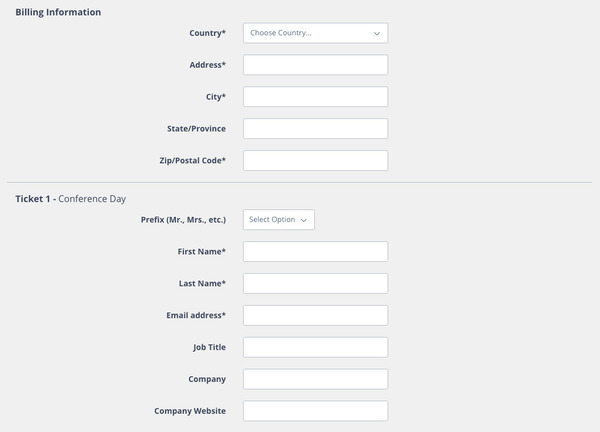Click the Ticket 1 - Conference Day heading
Image resolution: width=600 pixels, height=432 pixels.
pyautogui.click(x=70, y=199)
